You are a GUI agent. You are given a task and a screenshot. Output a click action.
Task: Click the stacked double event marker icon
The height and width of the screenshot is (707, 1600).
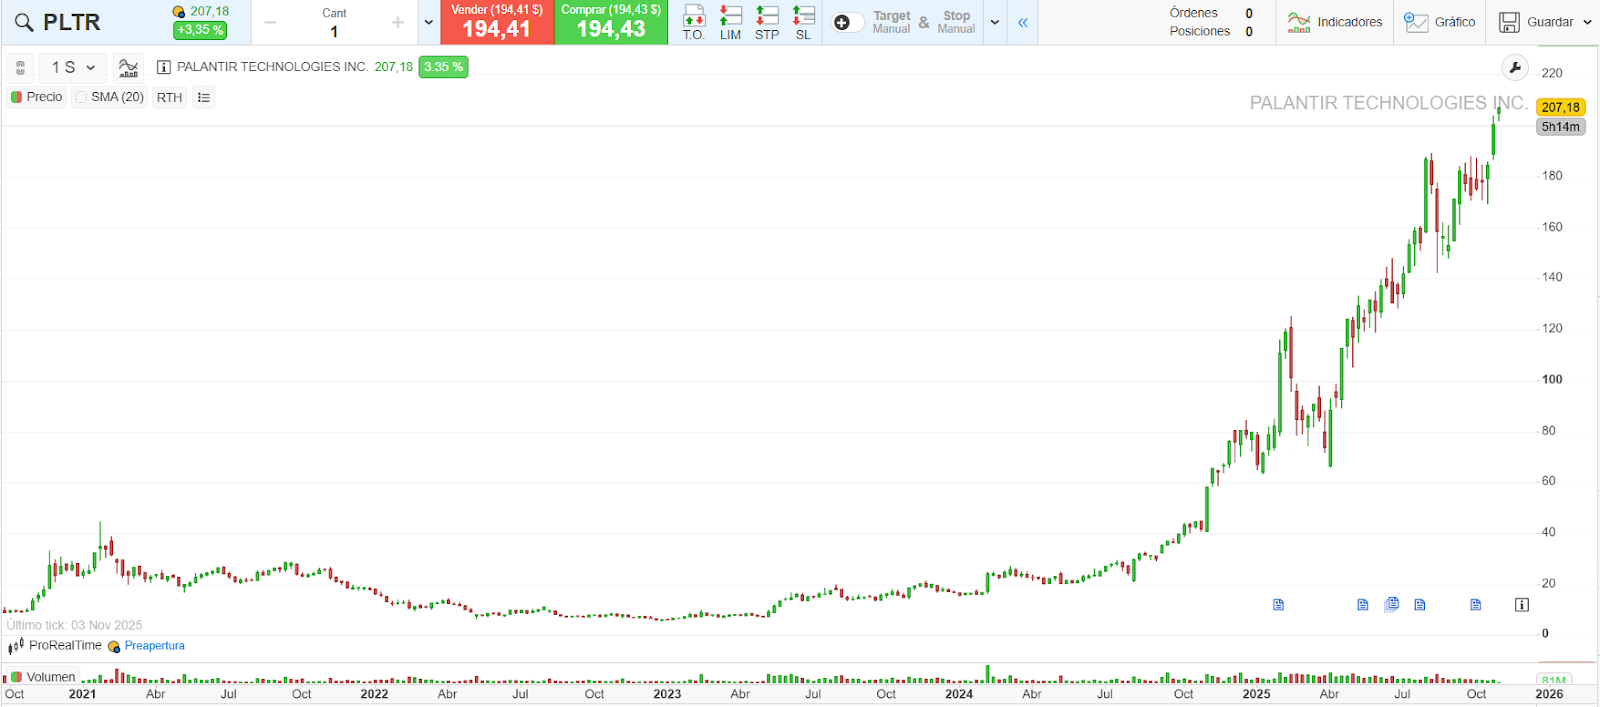[x=1391, y=604]
